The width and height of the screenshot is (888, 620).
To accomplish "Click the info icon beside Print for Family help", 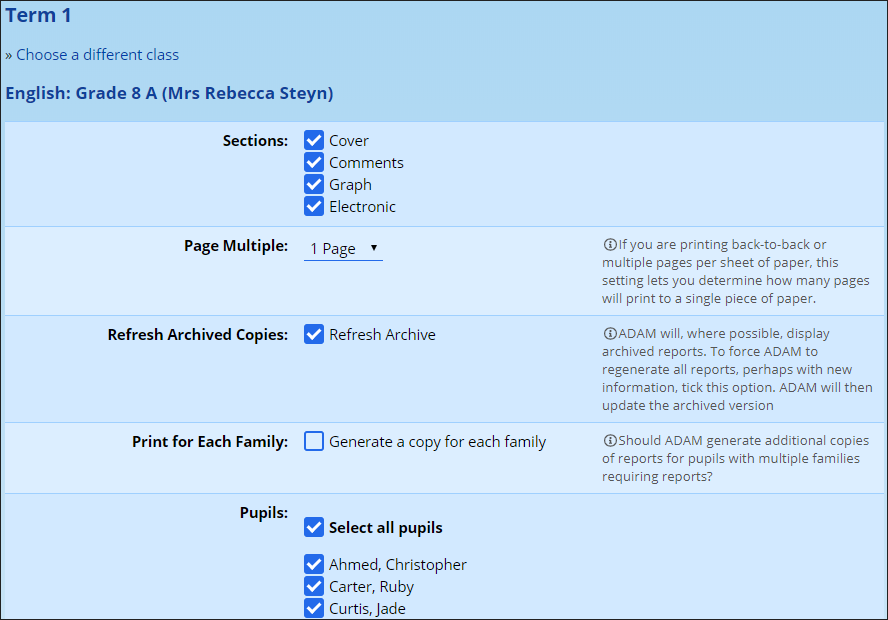I will (609, 441).
